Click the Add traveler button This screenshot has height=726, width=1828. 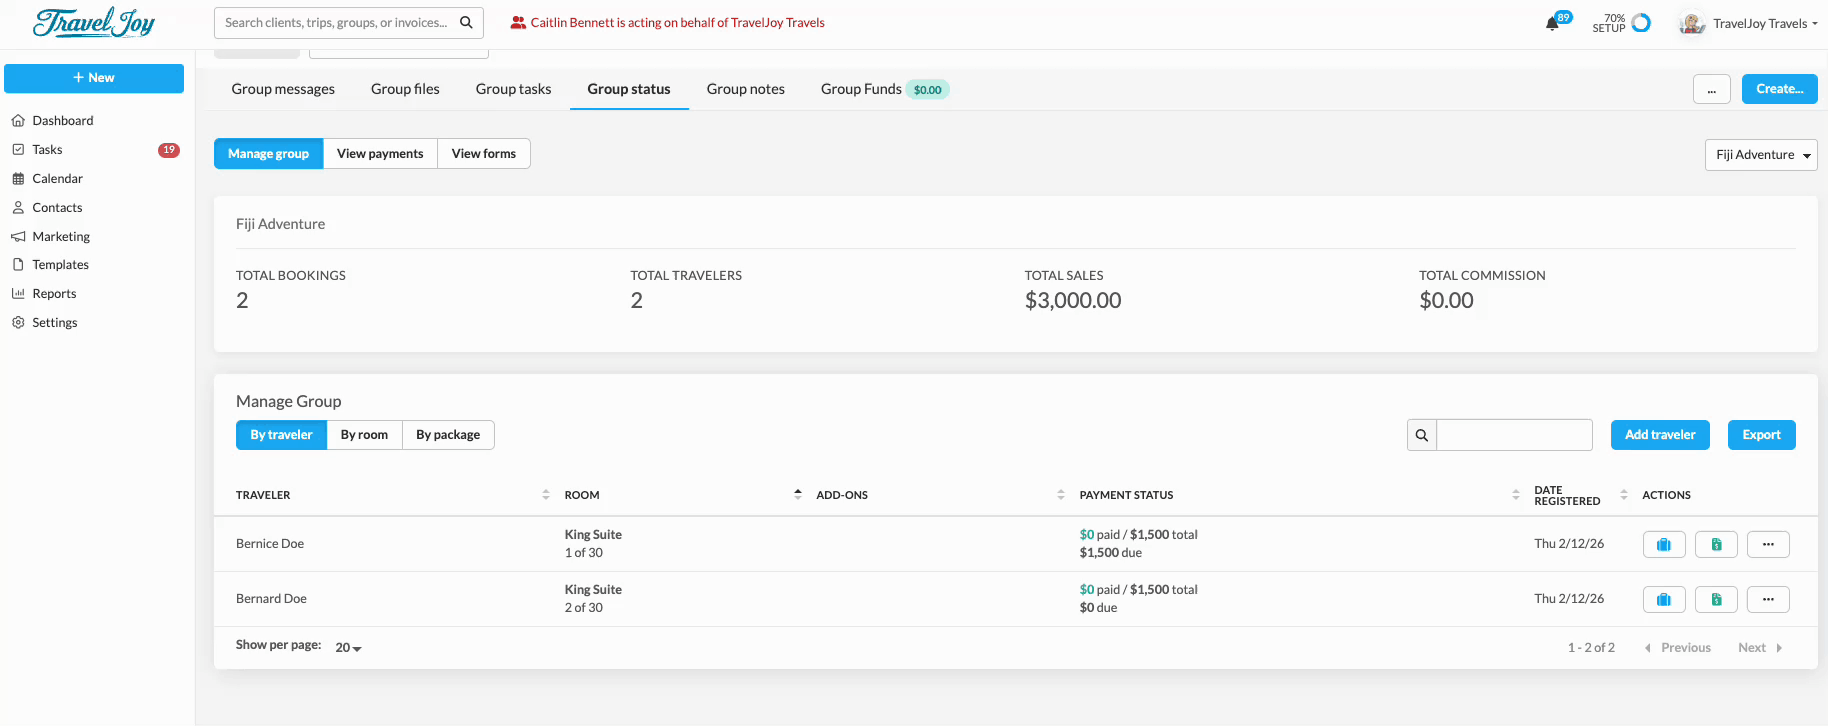tap(1660, 435)
